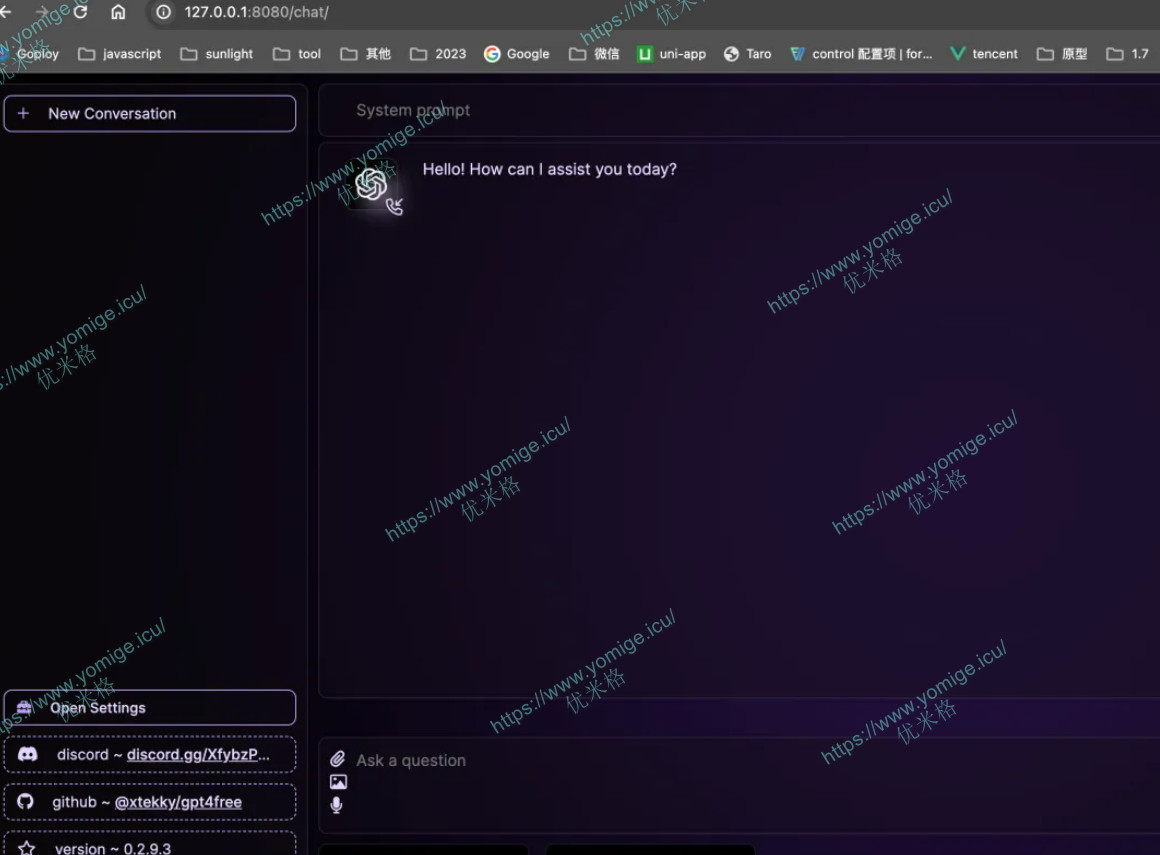Open the javascript bookmarks folder
This screenshot has height=855, width=1160.
(x=120, y=54)
